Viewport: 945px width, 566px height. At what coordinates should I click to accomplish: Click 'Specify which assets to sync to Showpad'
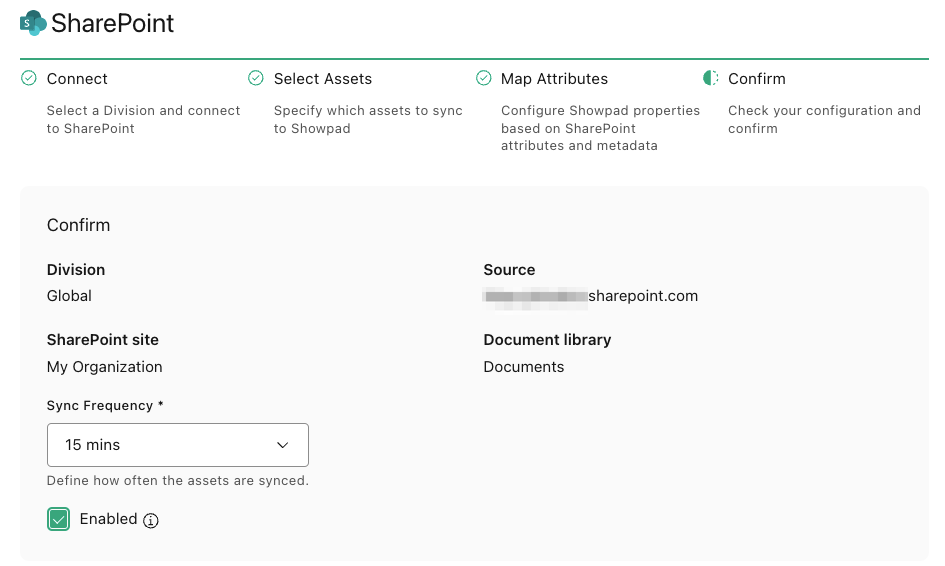click(x=368, y=119)
